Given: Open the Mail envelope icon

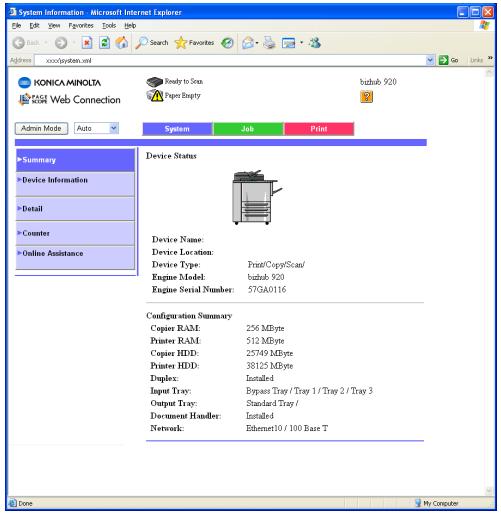Looking at the screenshot, I should point(248,43).
